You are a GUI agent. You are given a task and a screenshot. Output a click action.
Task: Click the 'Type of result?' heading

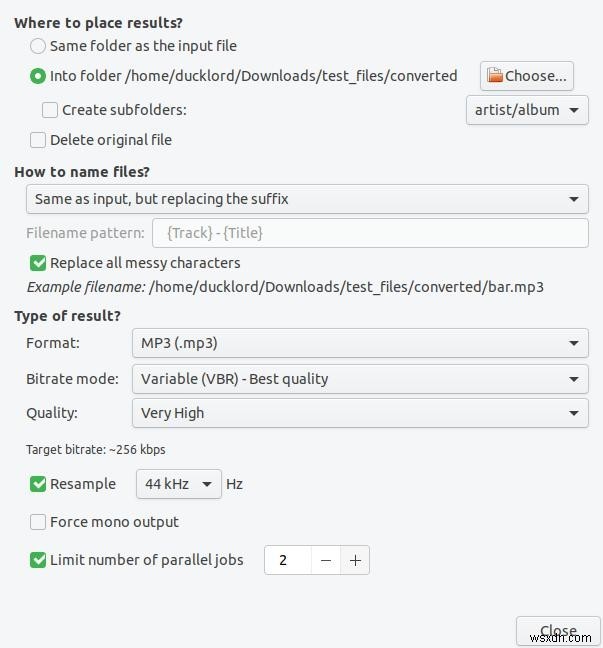67,316
